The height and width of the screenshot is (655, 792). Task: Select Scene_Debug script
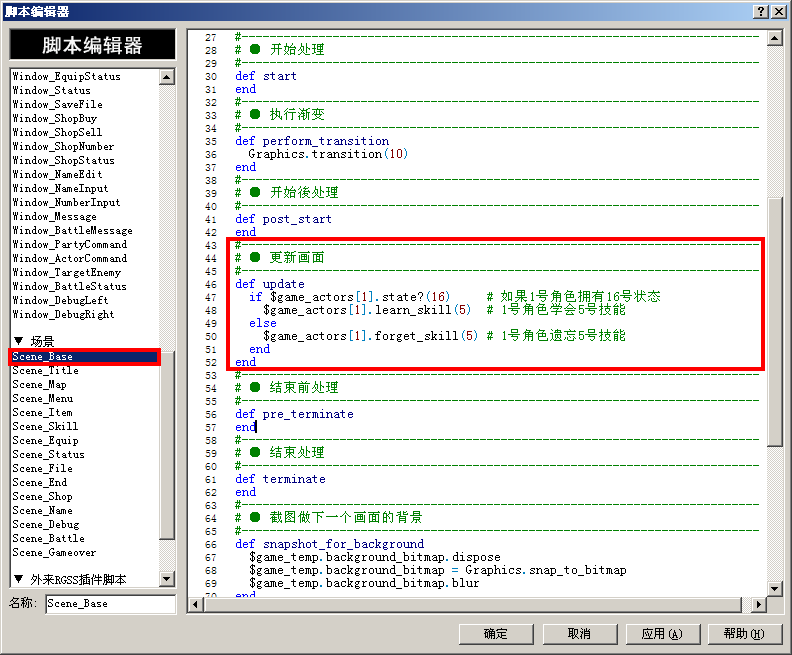click(x=45, y=525)
